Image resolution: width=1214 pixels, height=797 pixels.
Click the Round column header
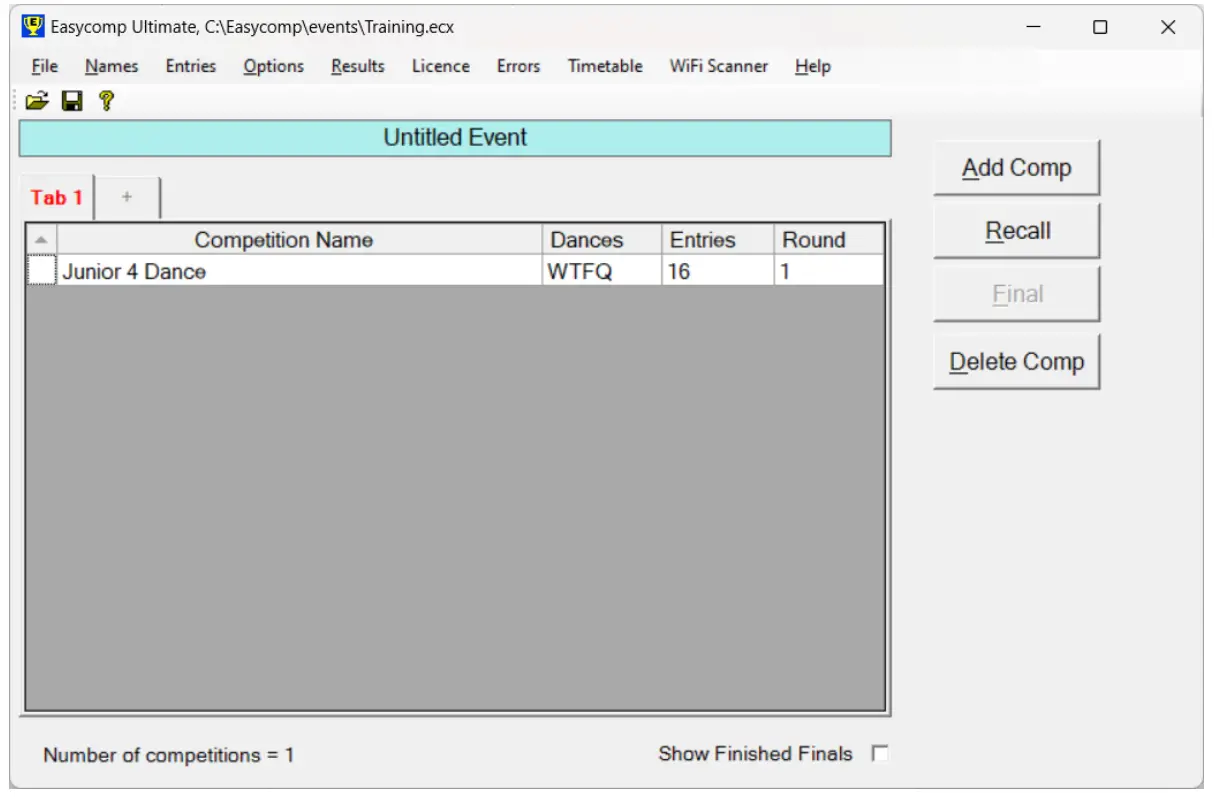pyautogui.click(x=829, y=240)
